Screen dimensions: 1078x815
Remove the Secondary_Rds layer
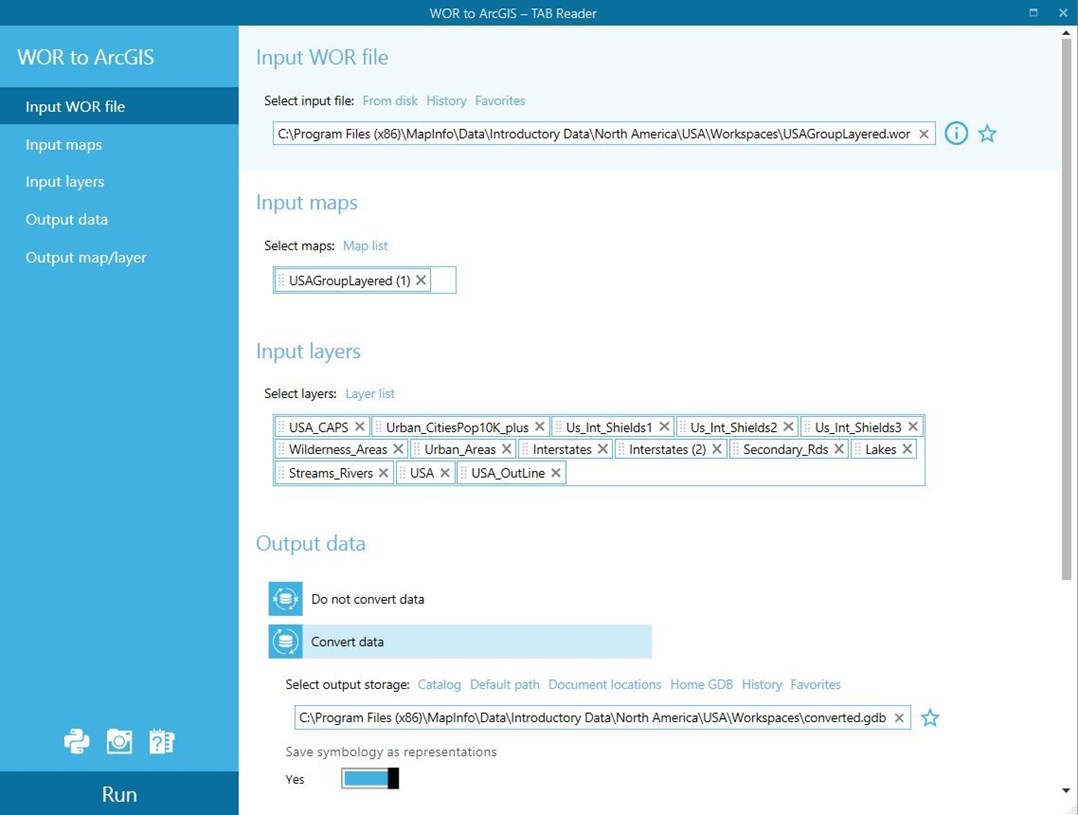click(x=839, y=449)
